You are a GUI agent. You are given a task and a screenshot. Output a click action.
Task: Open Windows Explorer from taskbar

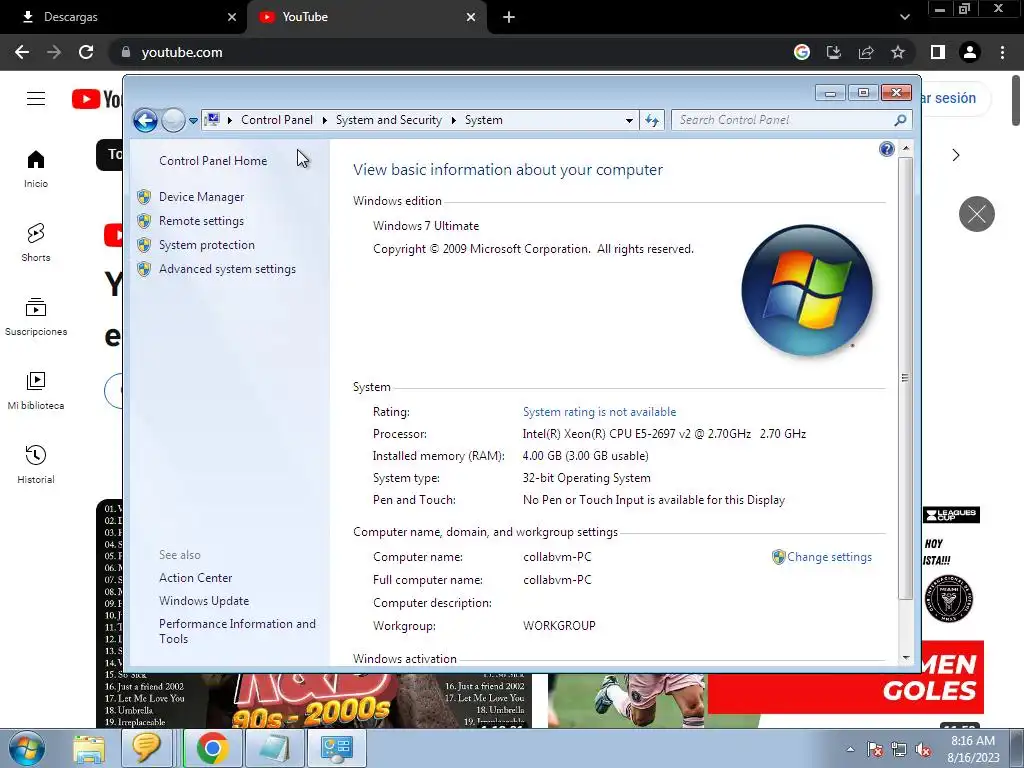89,748
